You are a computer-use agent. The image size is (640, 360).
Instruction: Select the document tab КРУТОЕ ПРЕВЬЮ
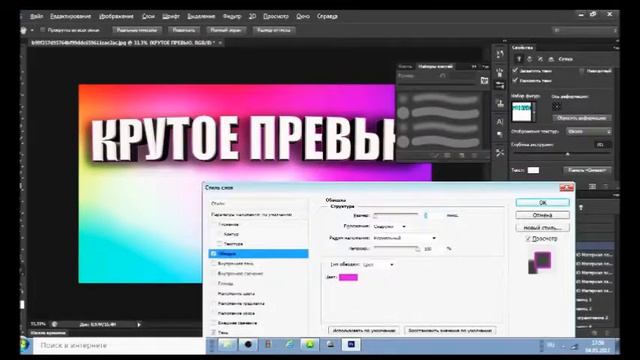pos(122,42)
